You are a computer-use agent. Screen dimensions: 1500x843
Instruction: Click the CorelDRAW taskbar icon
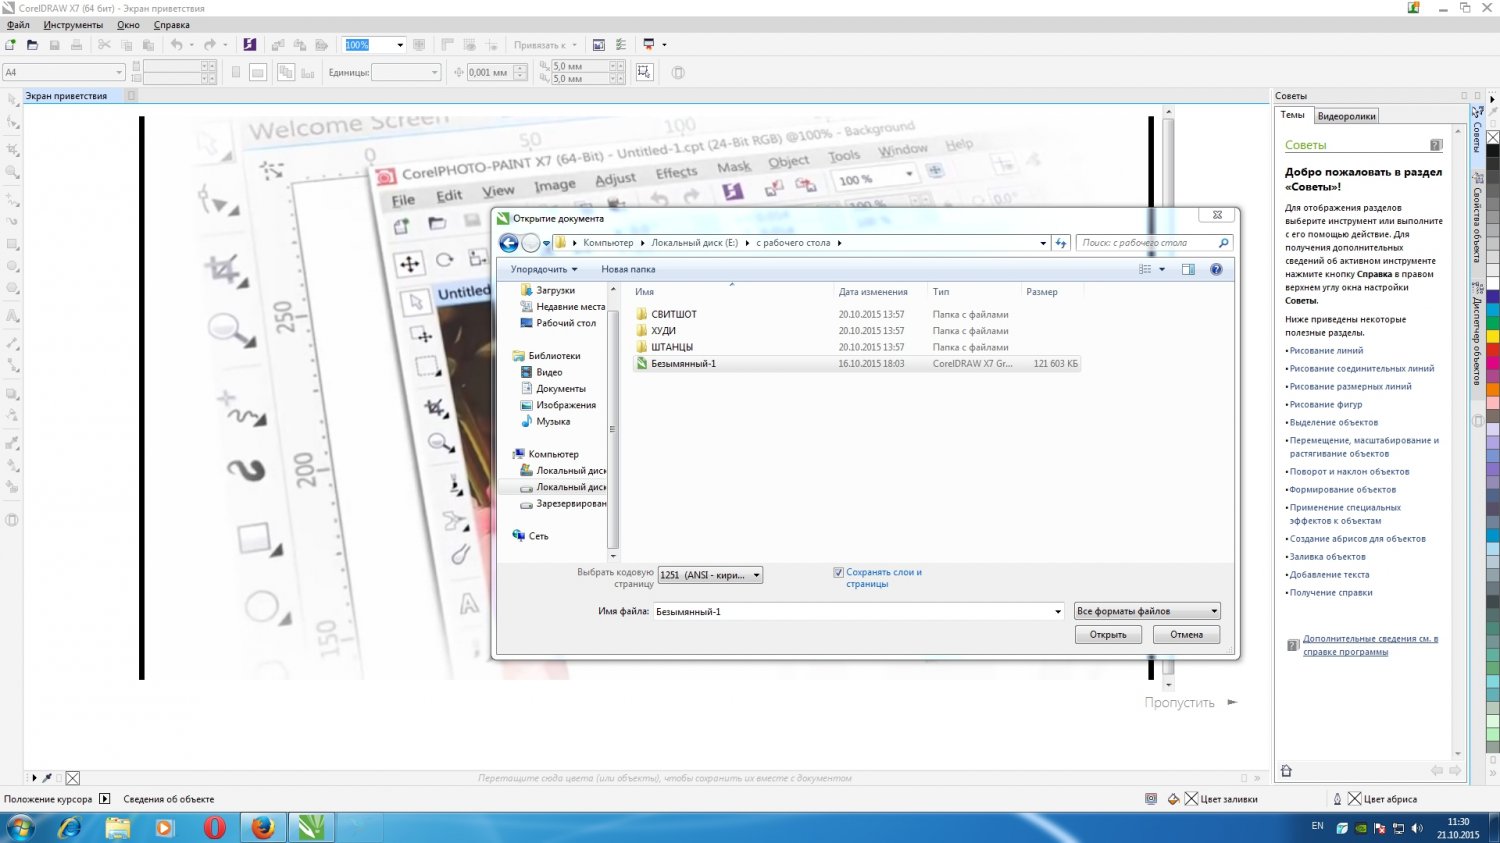pos(311,827)
